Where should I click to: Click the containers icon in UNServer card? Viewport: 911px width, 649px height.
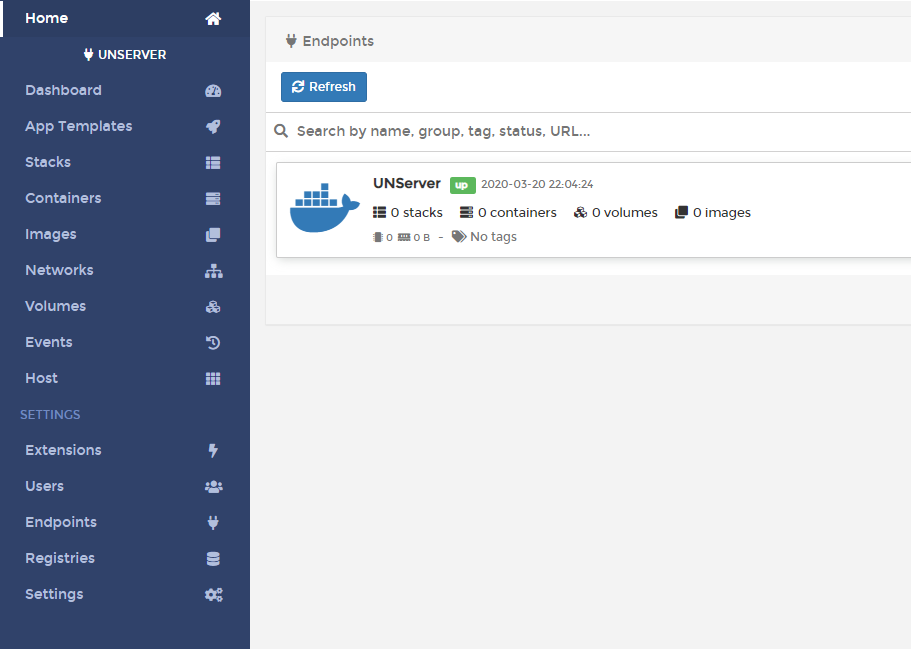pos(467,212)
